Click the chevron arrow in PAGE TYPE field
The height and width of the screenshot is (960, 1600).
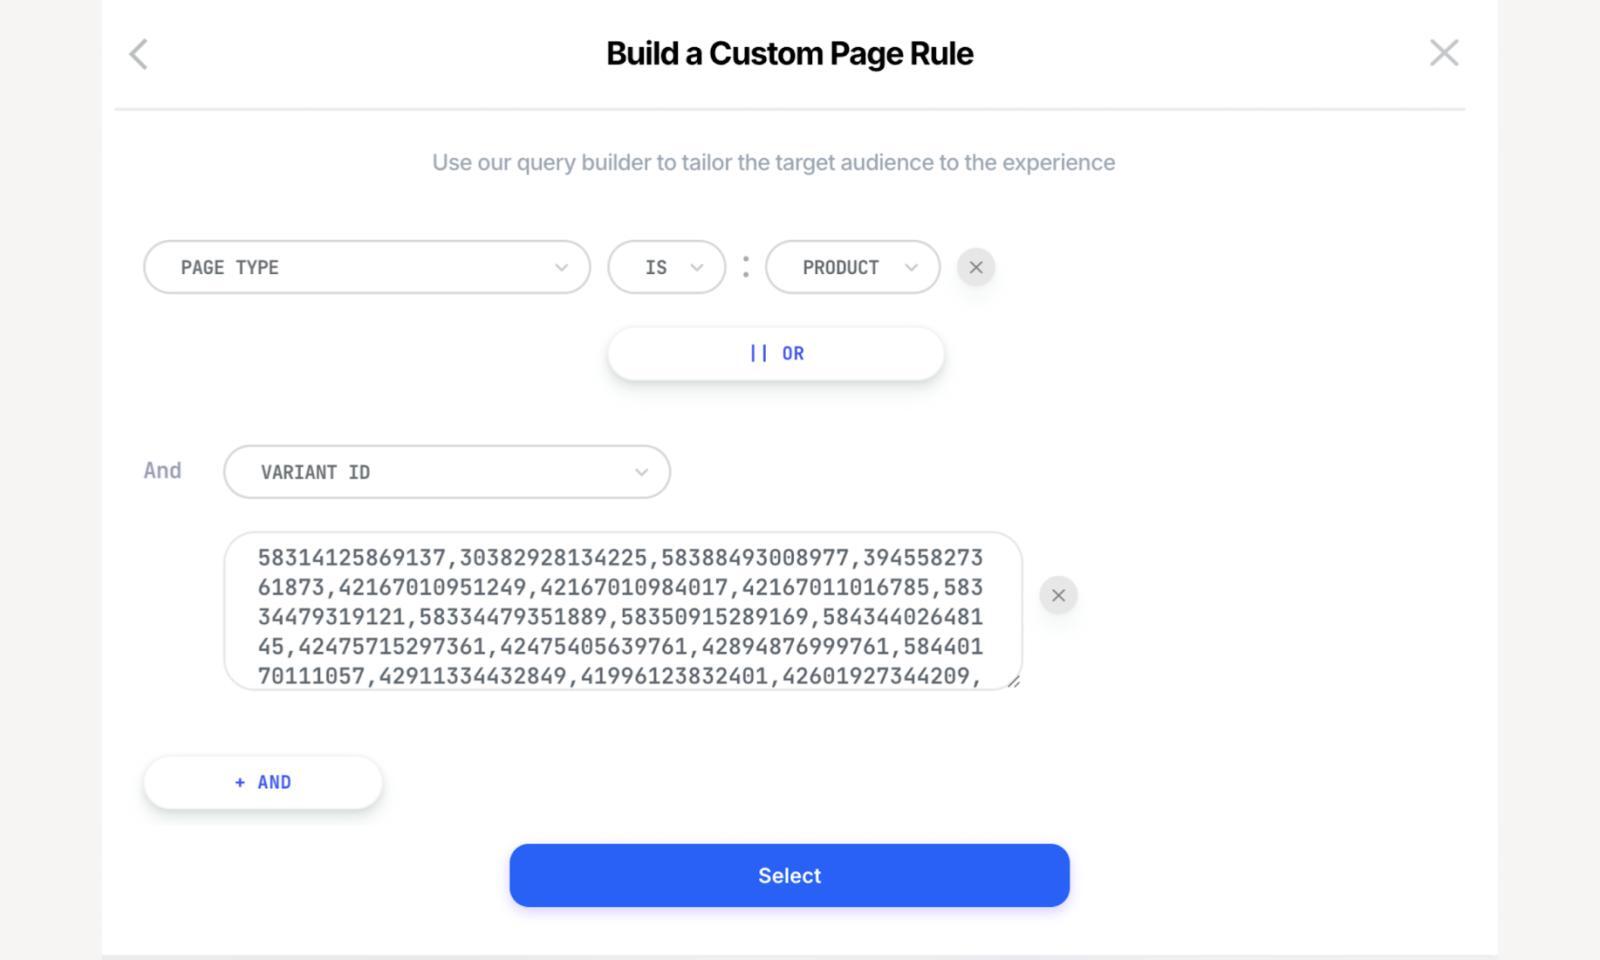(x=561, y=268)
